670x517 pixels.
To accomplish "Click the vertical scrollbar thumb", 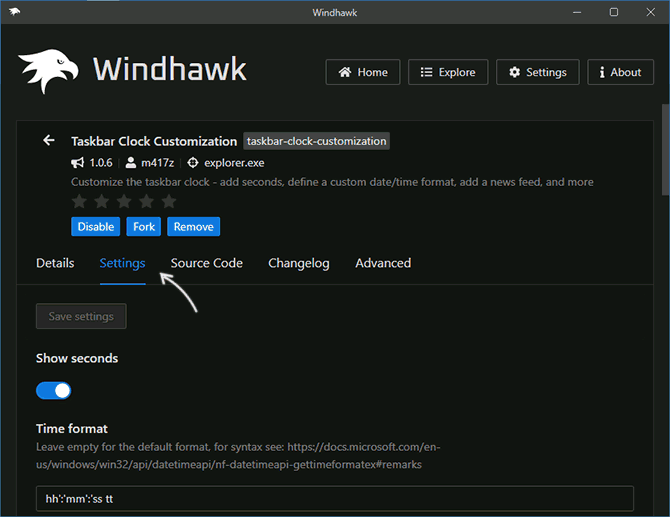I will pyautogui.click(x=665, y=150).
